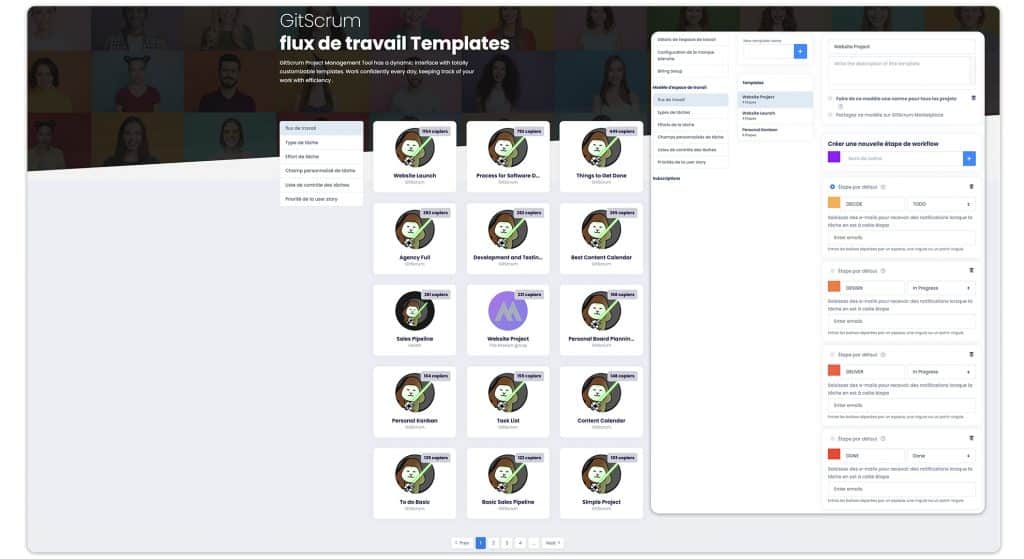The width and height of the screenshot is (1024, 559).
Task: Select the Basic Sales Pipeline card avatar
Action: click(507, 474)
